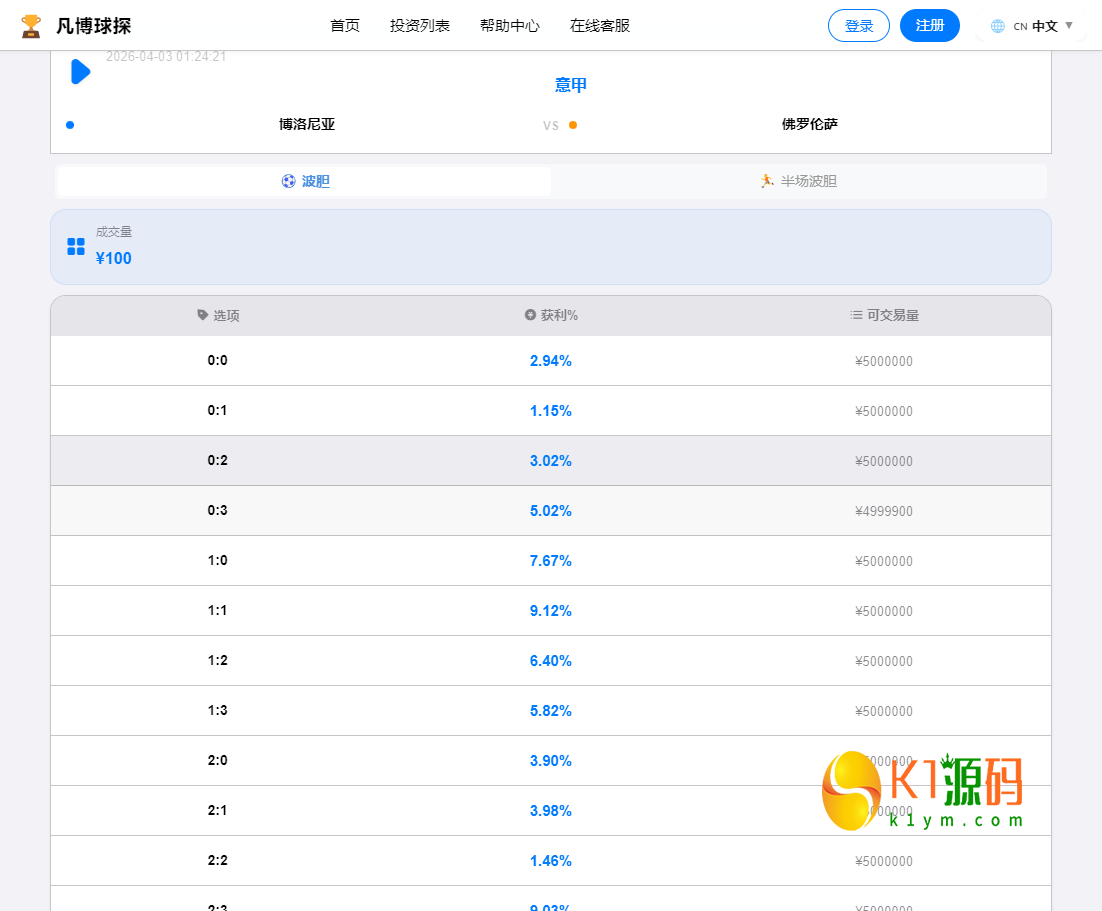Click the tag icon in 选项 column header

(x=201, y=315)
